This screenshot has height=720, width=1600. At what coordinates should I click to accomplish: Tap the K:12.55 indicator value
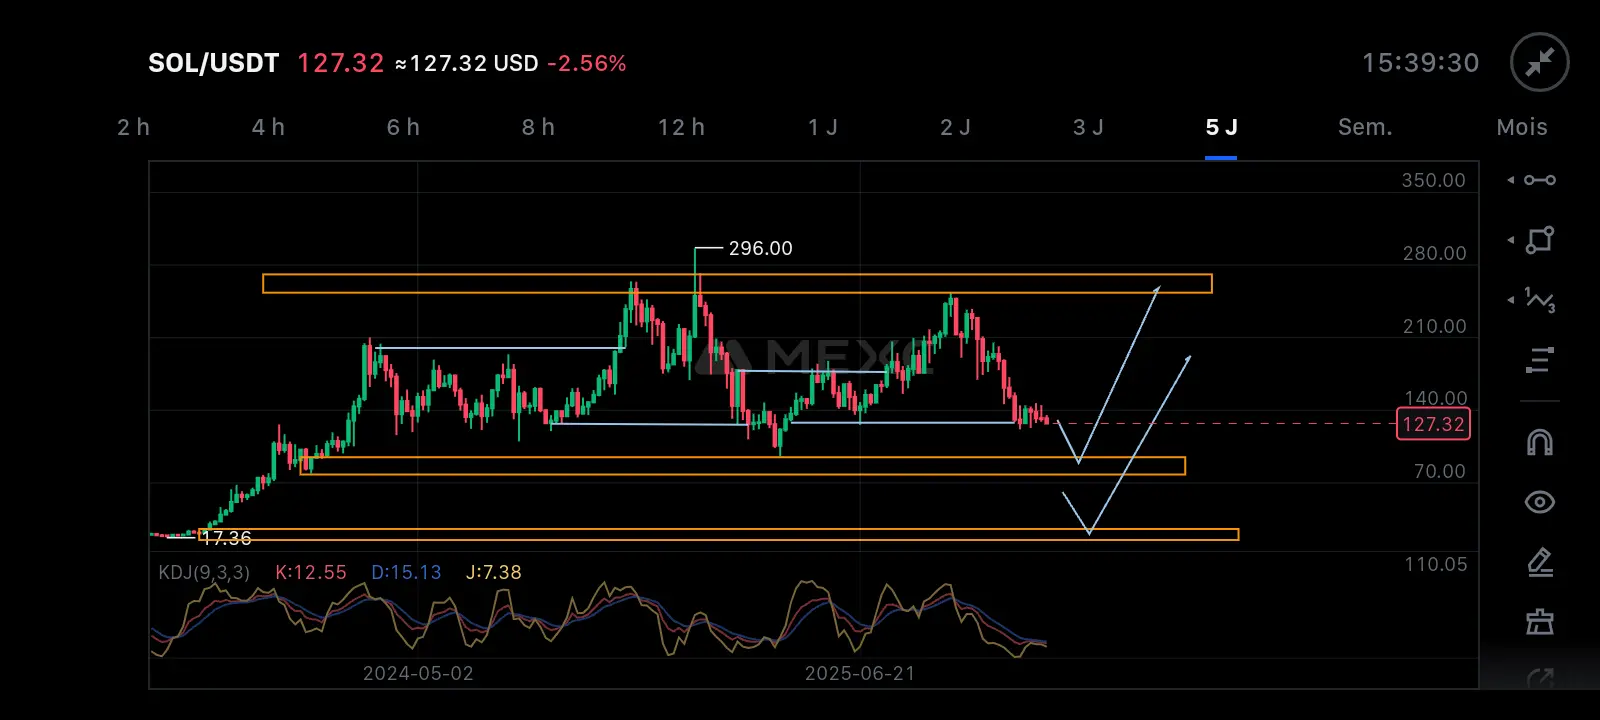(311, 572)
